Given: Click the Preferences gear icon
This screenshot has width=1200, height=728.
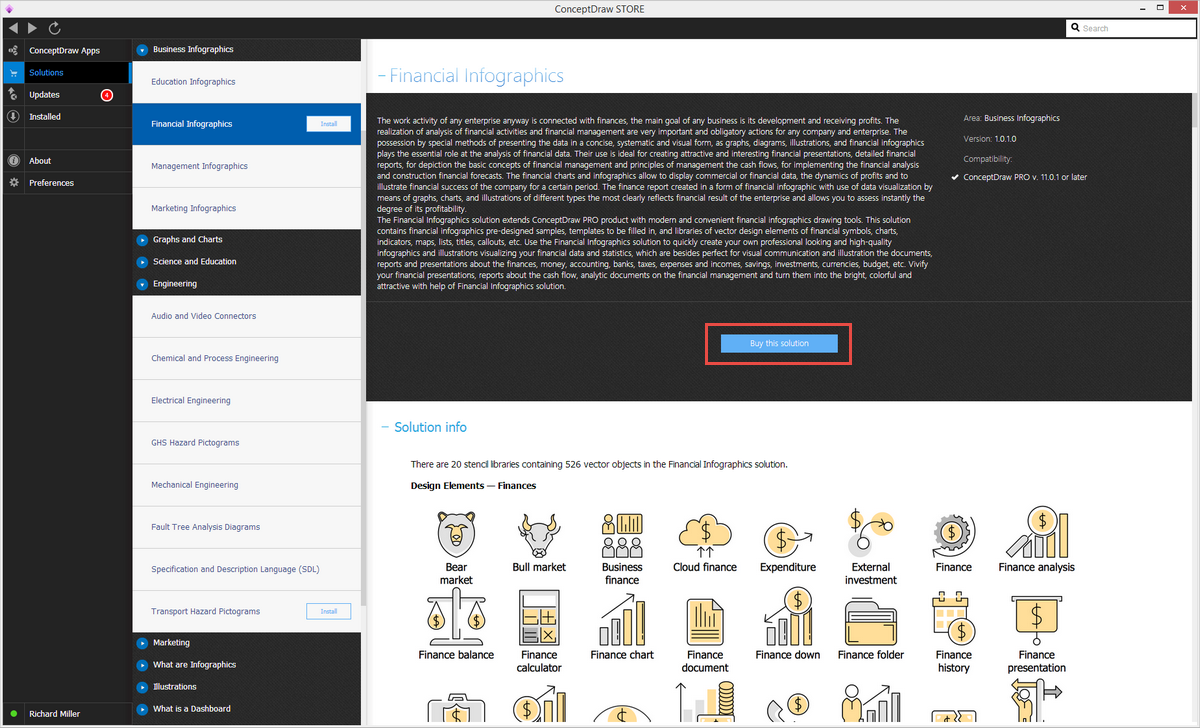Looking at the screenshot, I should (x=13, y=182).
